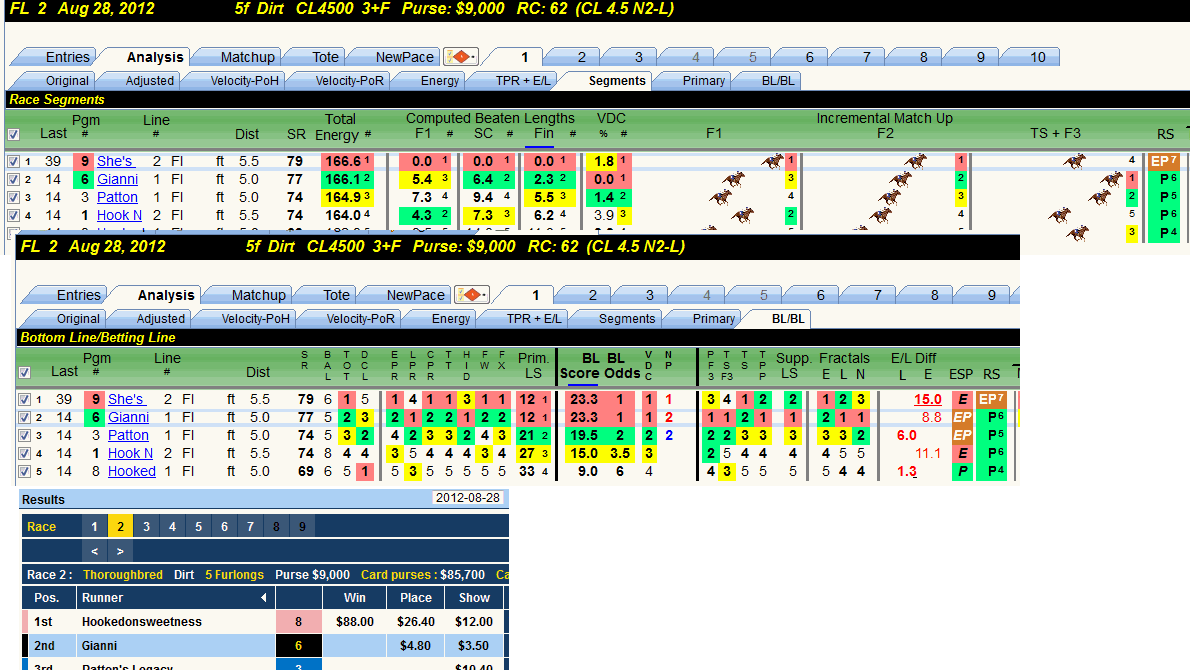This screenshot has width=1190, height=670.
Task: Uncheck the Gianni row checkbox in Bottom Line panel
Action: point(24,418)
